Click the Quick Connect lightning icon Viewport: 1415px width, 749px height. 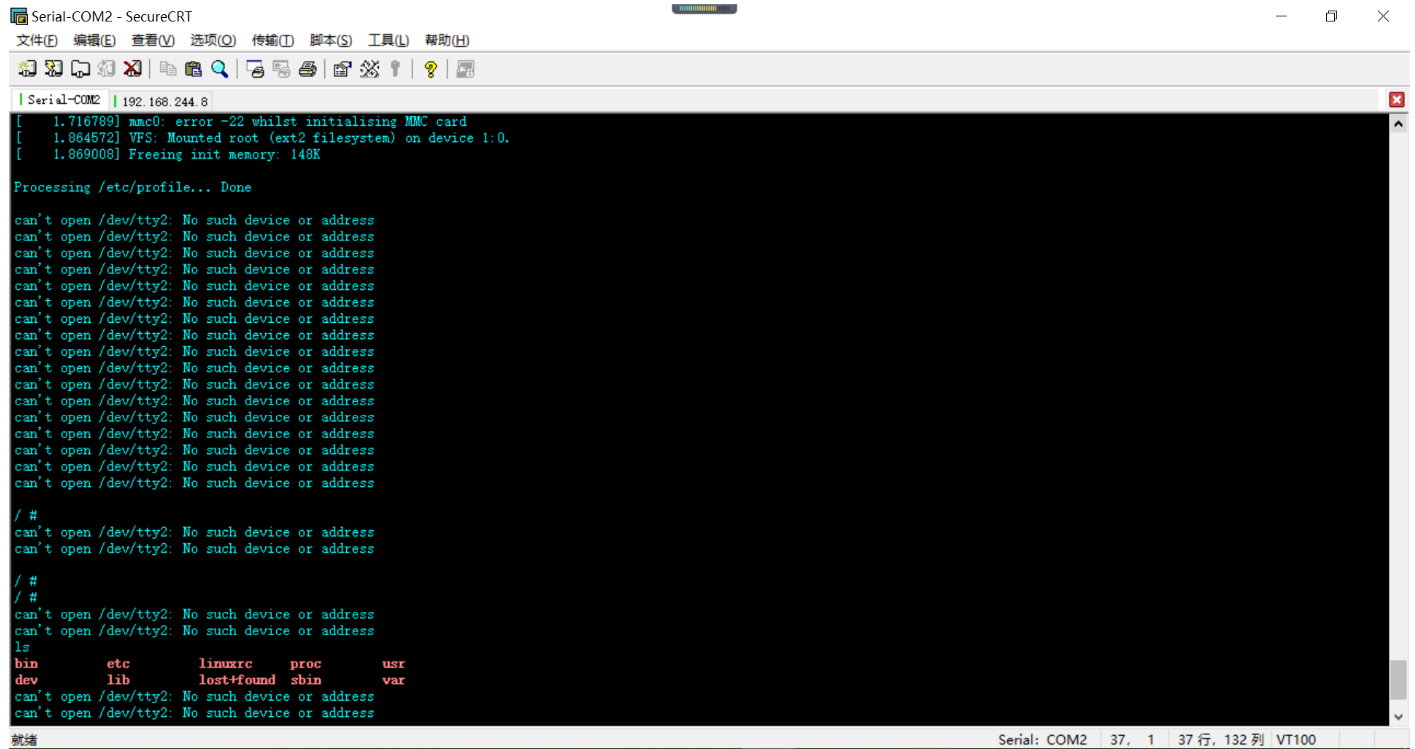pyautogui.click(x=54, y=69)
